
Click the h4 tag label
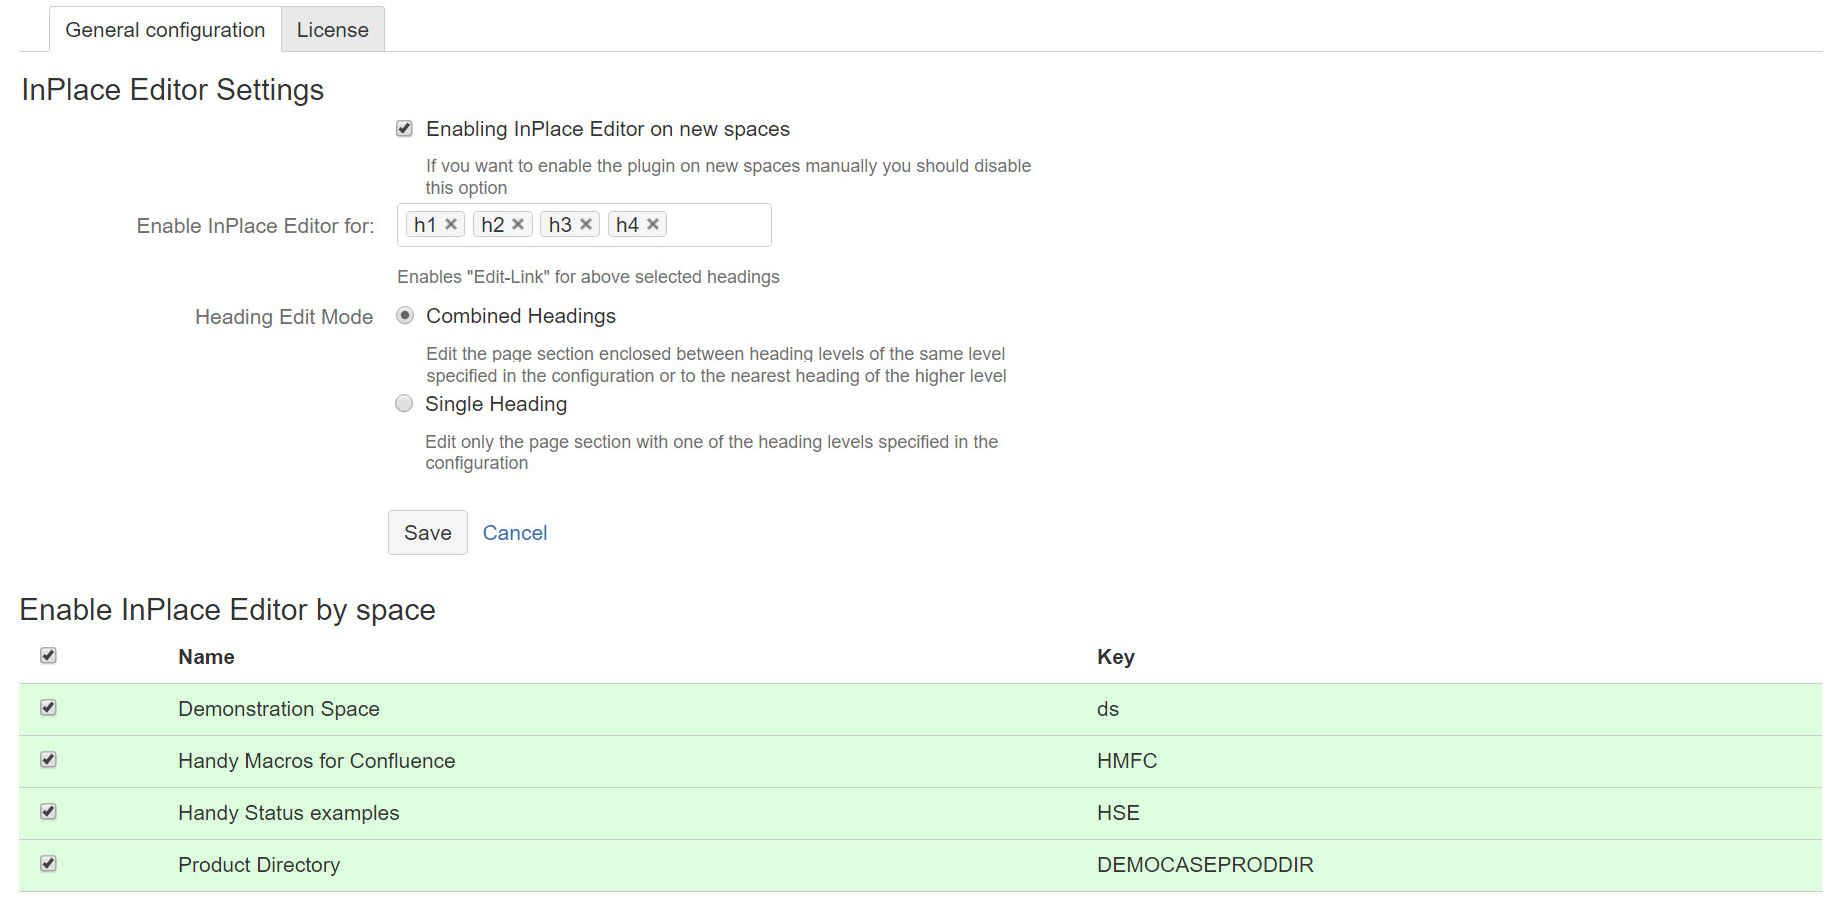tap(627, 225)
